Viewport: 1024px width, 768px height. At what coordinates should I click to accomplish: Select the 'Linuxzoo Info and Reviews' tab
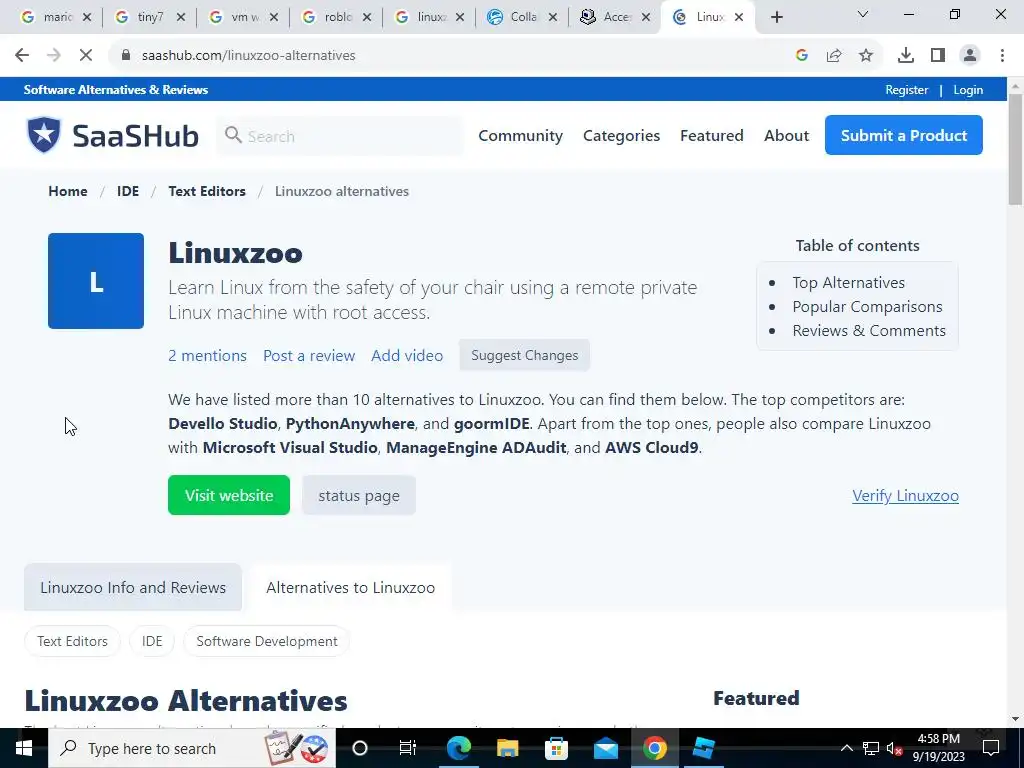(133, 588)
